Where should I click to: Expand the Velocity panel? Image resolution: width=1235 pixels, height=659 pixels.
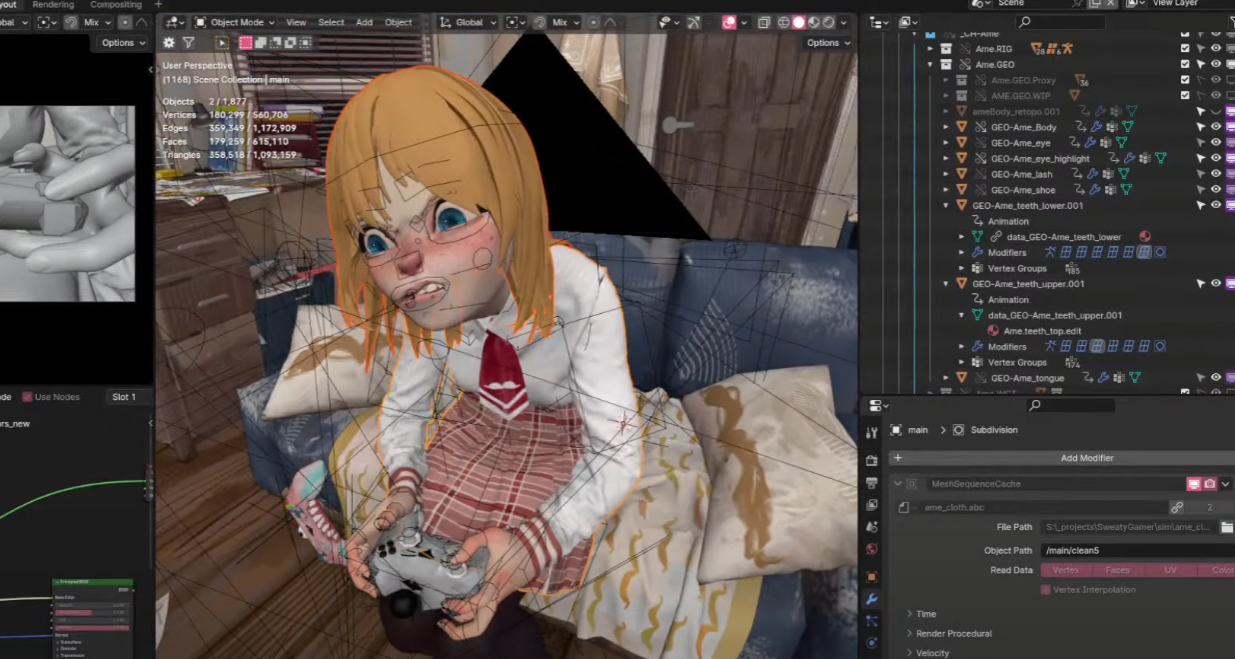coord(934,653)
